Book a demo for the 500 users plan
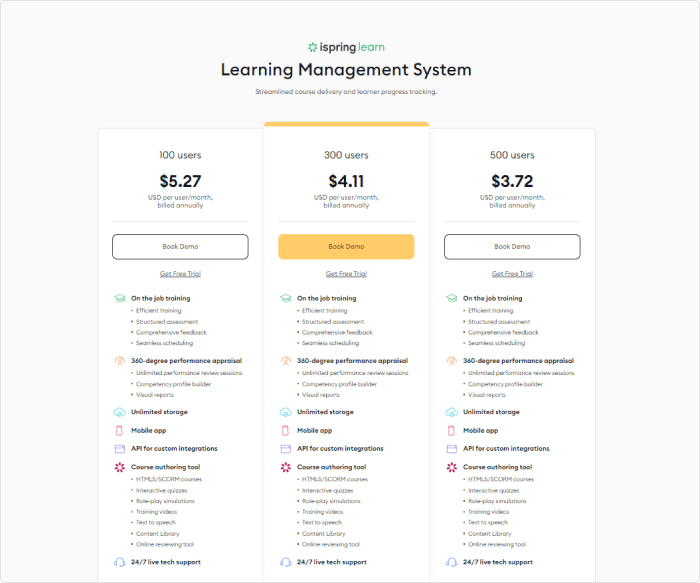Screen dimensions: 700x583 512,246
